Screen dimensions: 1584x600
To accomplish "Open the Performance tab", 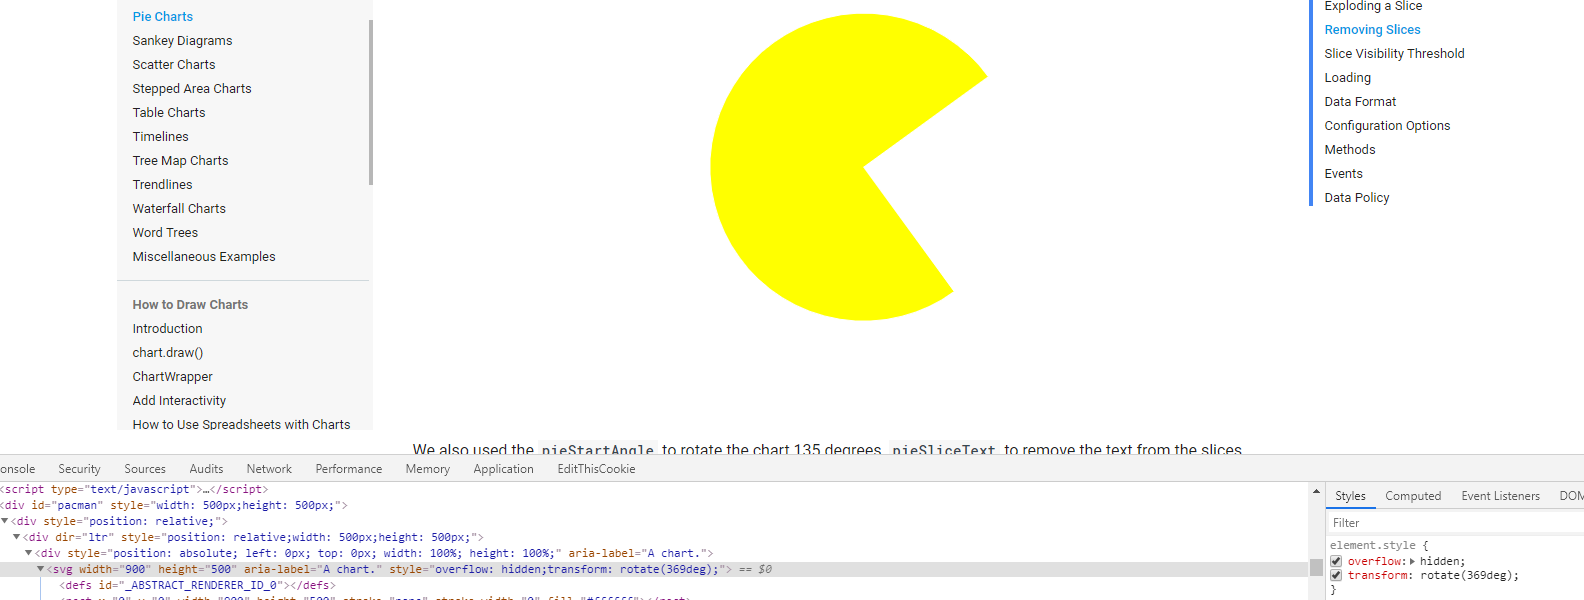I will [x=348, y=469].
